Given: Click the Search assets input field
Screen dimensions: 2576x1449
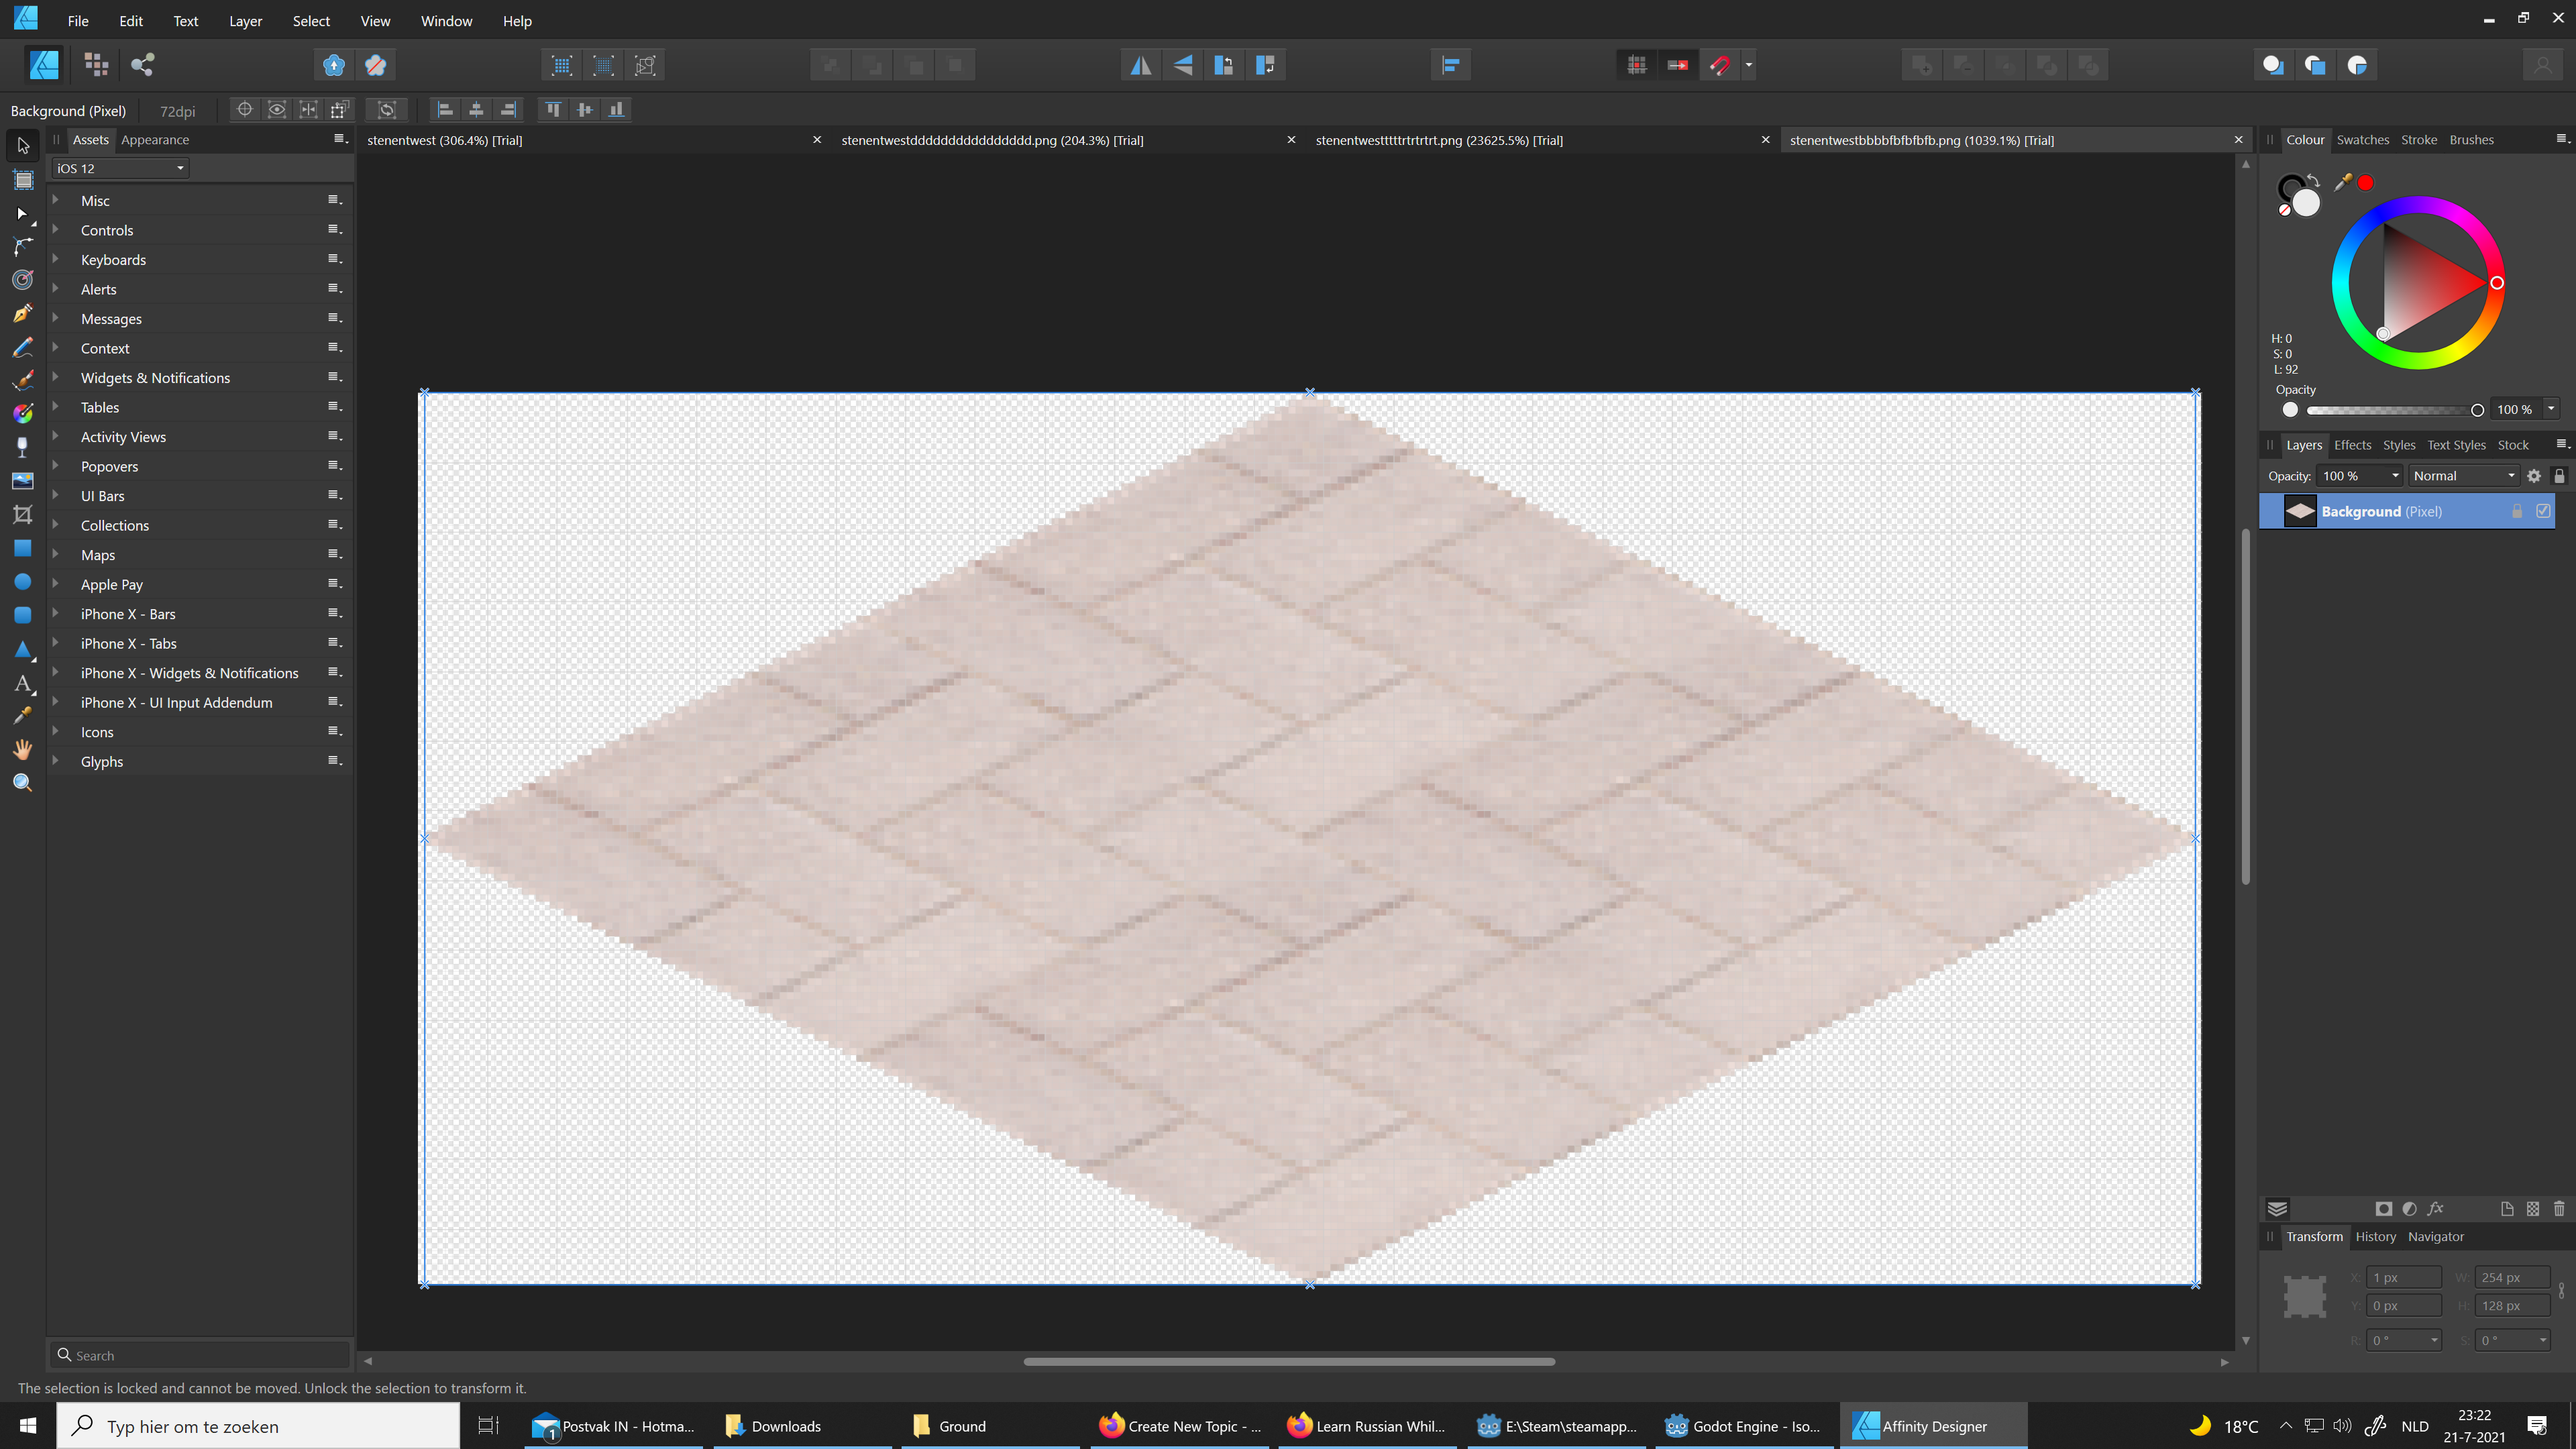Looking at the screenshot, I should pyautogui.click(x=199, y=1354).
